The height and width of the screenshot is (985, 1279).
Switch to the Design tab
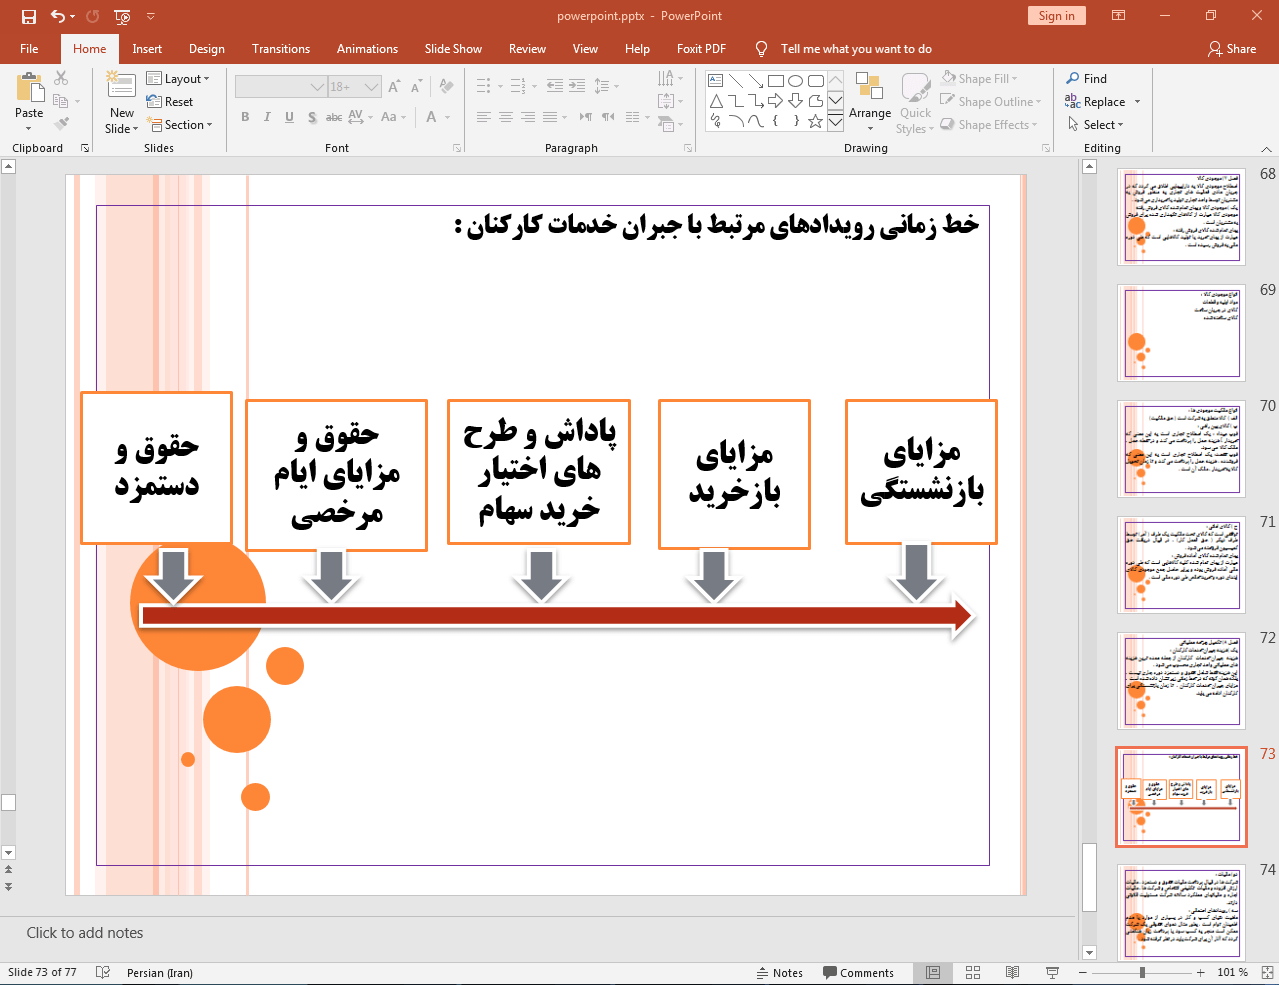coord(207,49)
